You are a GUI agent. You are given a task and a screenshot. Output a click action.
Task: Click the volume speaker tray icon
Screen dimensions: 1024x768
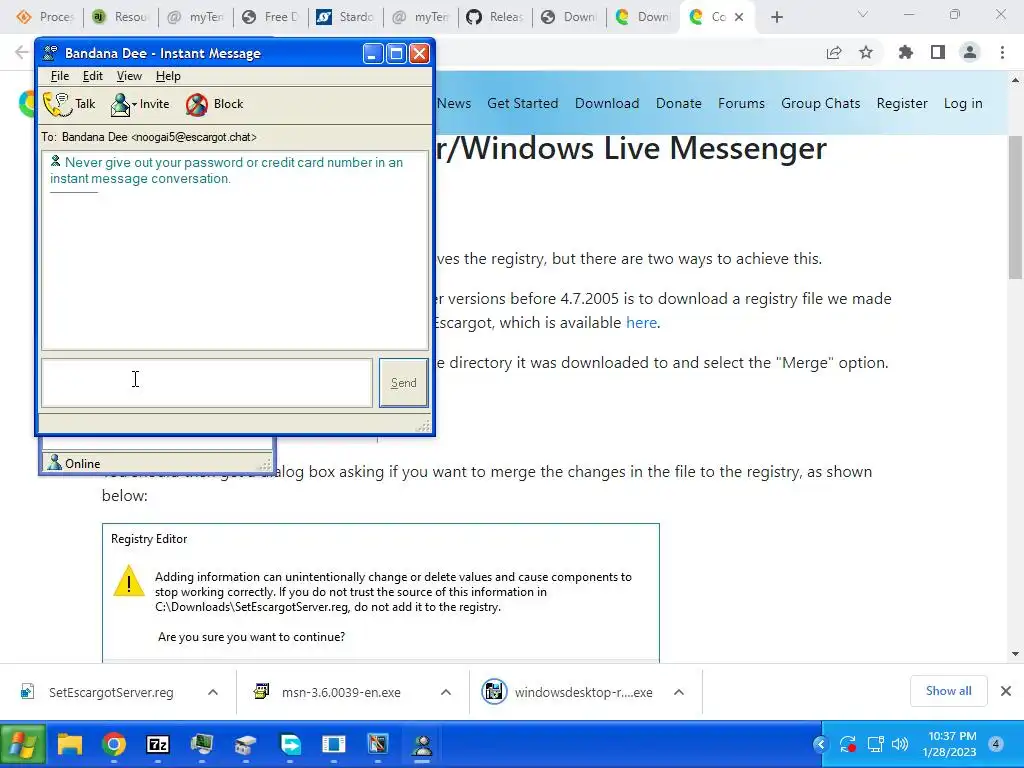[x=900, y=744]
